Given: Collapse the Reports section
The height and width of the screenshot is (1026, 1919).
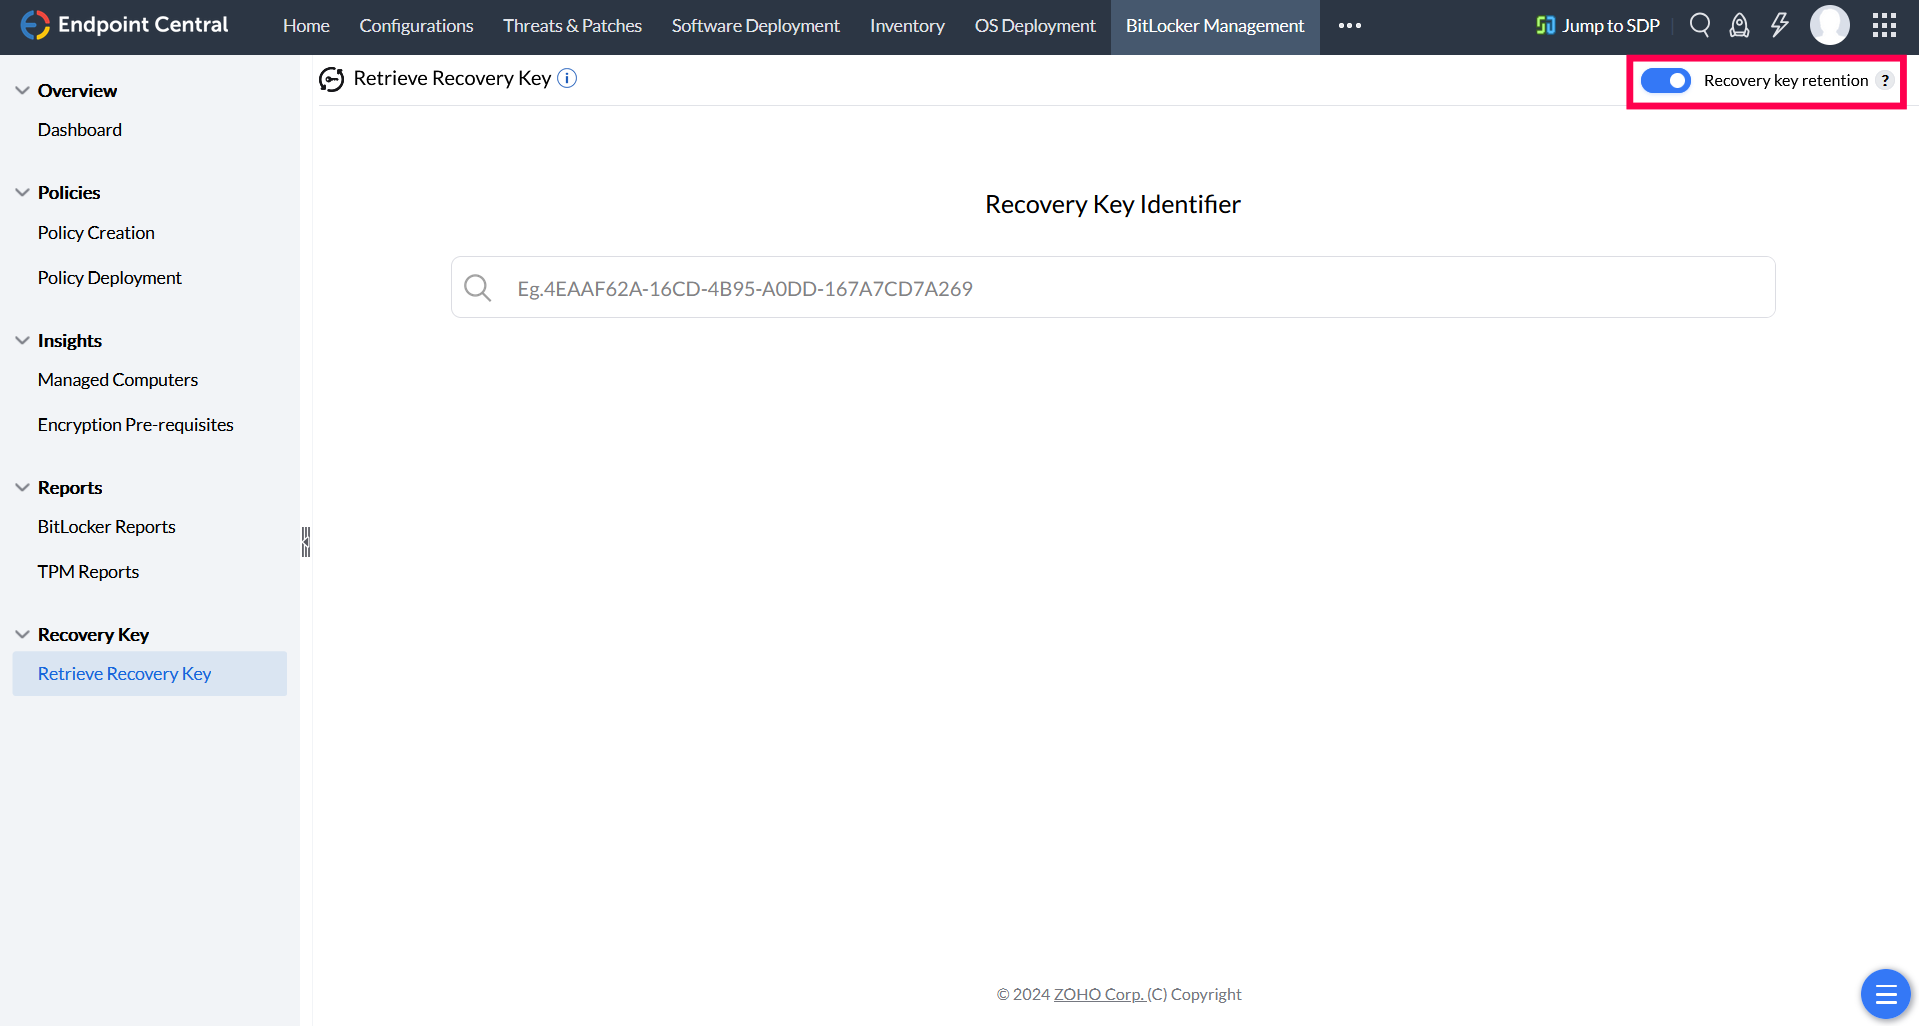Looking at the screenshot, I should coord(22,487).
